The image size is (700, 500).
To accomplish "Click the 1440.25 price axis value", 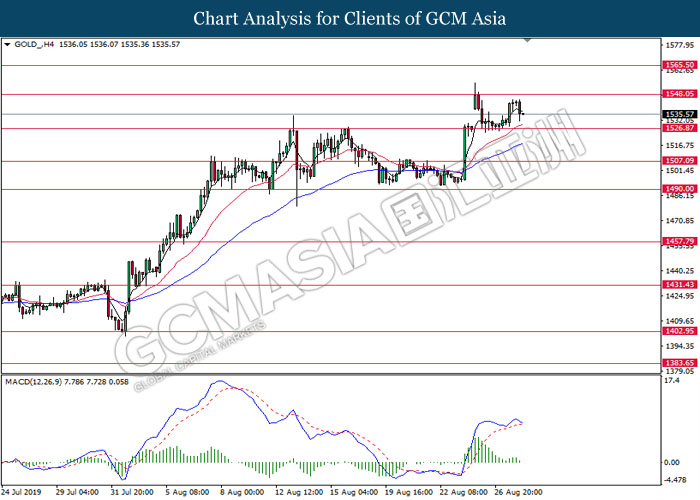I will tap(679, 271).
